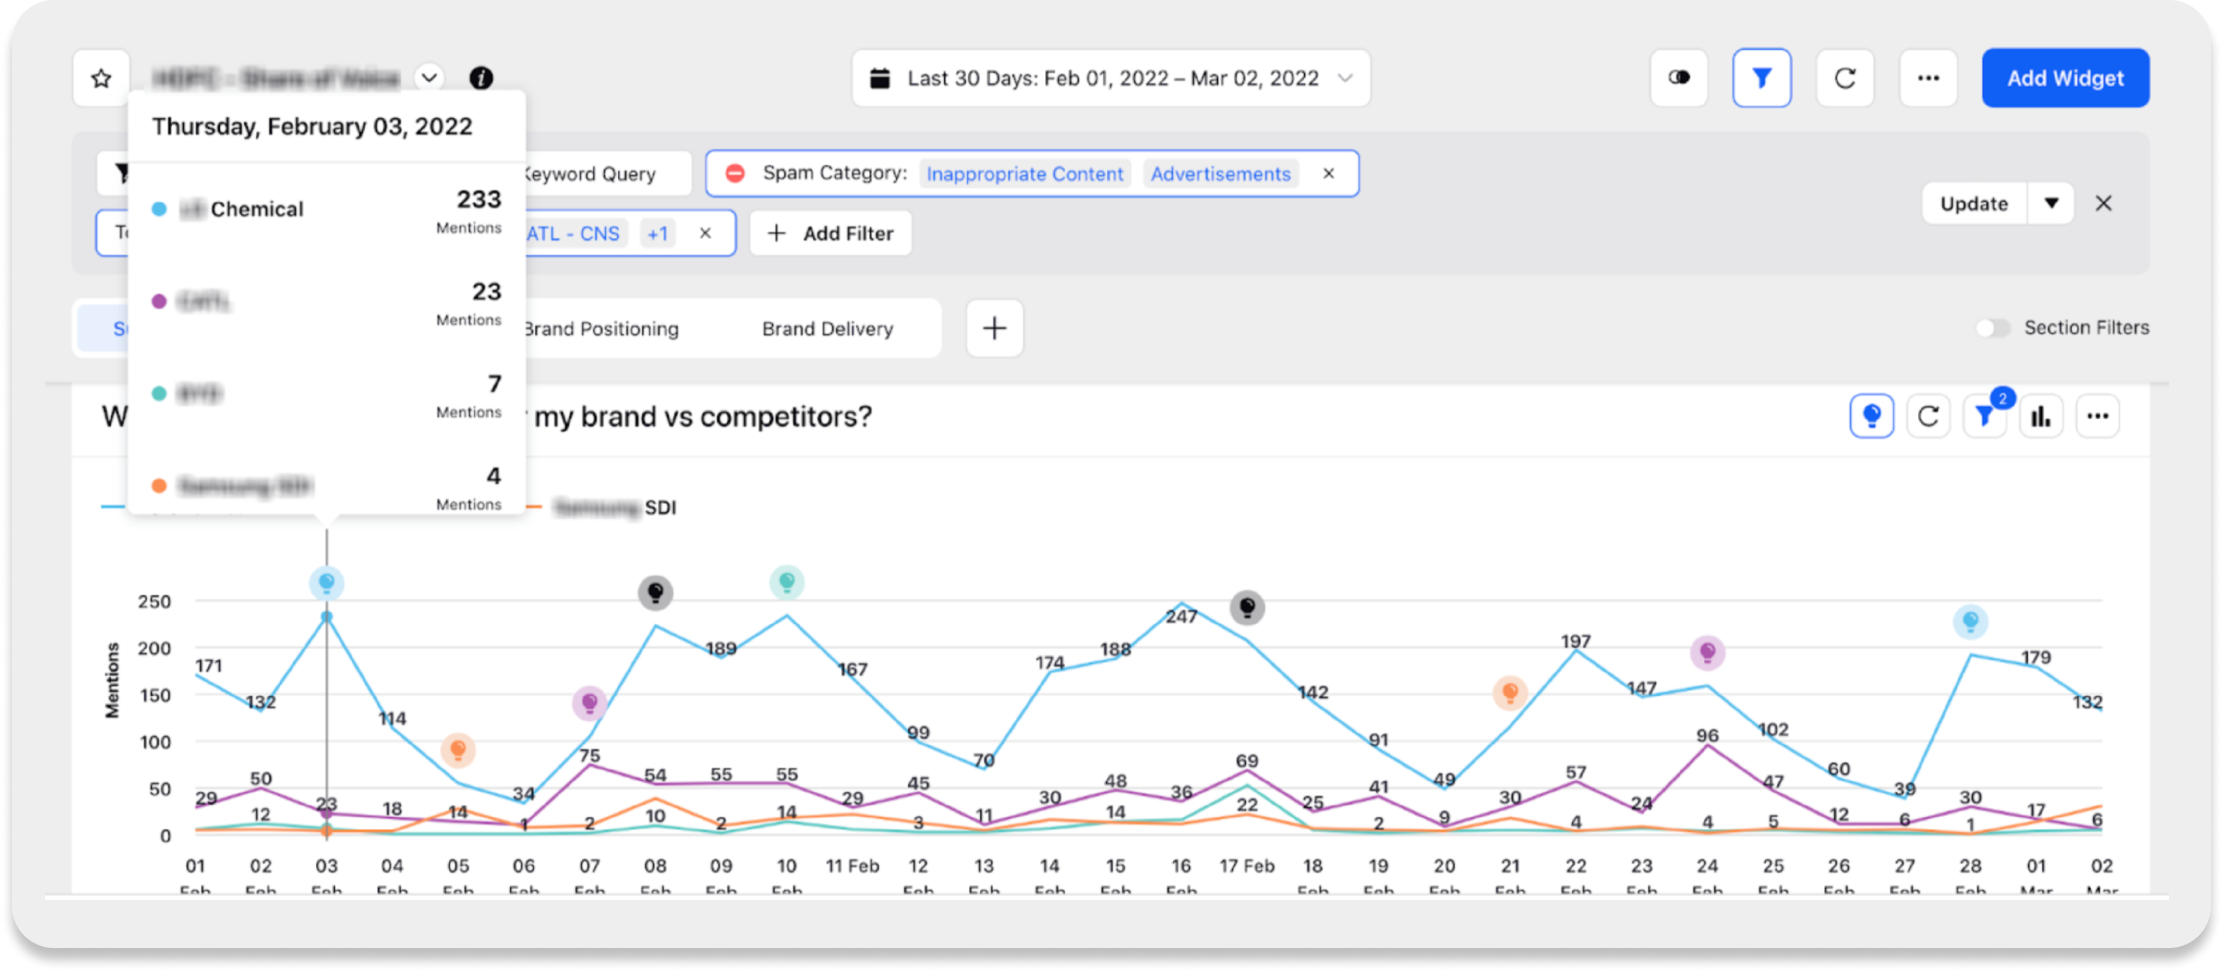Click the Spam Category exclude icon

735,173
